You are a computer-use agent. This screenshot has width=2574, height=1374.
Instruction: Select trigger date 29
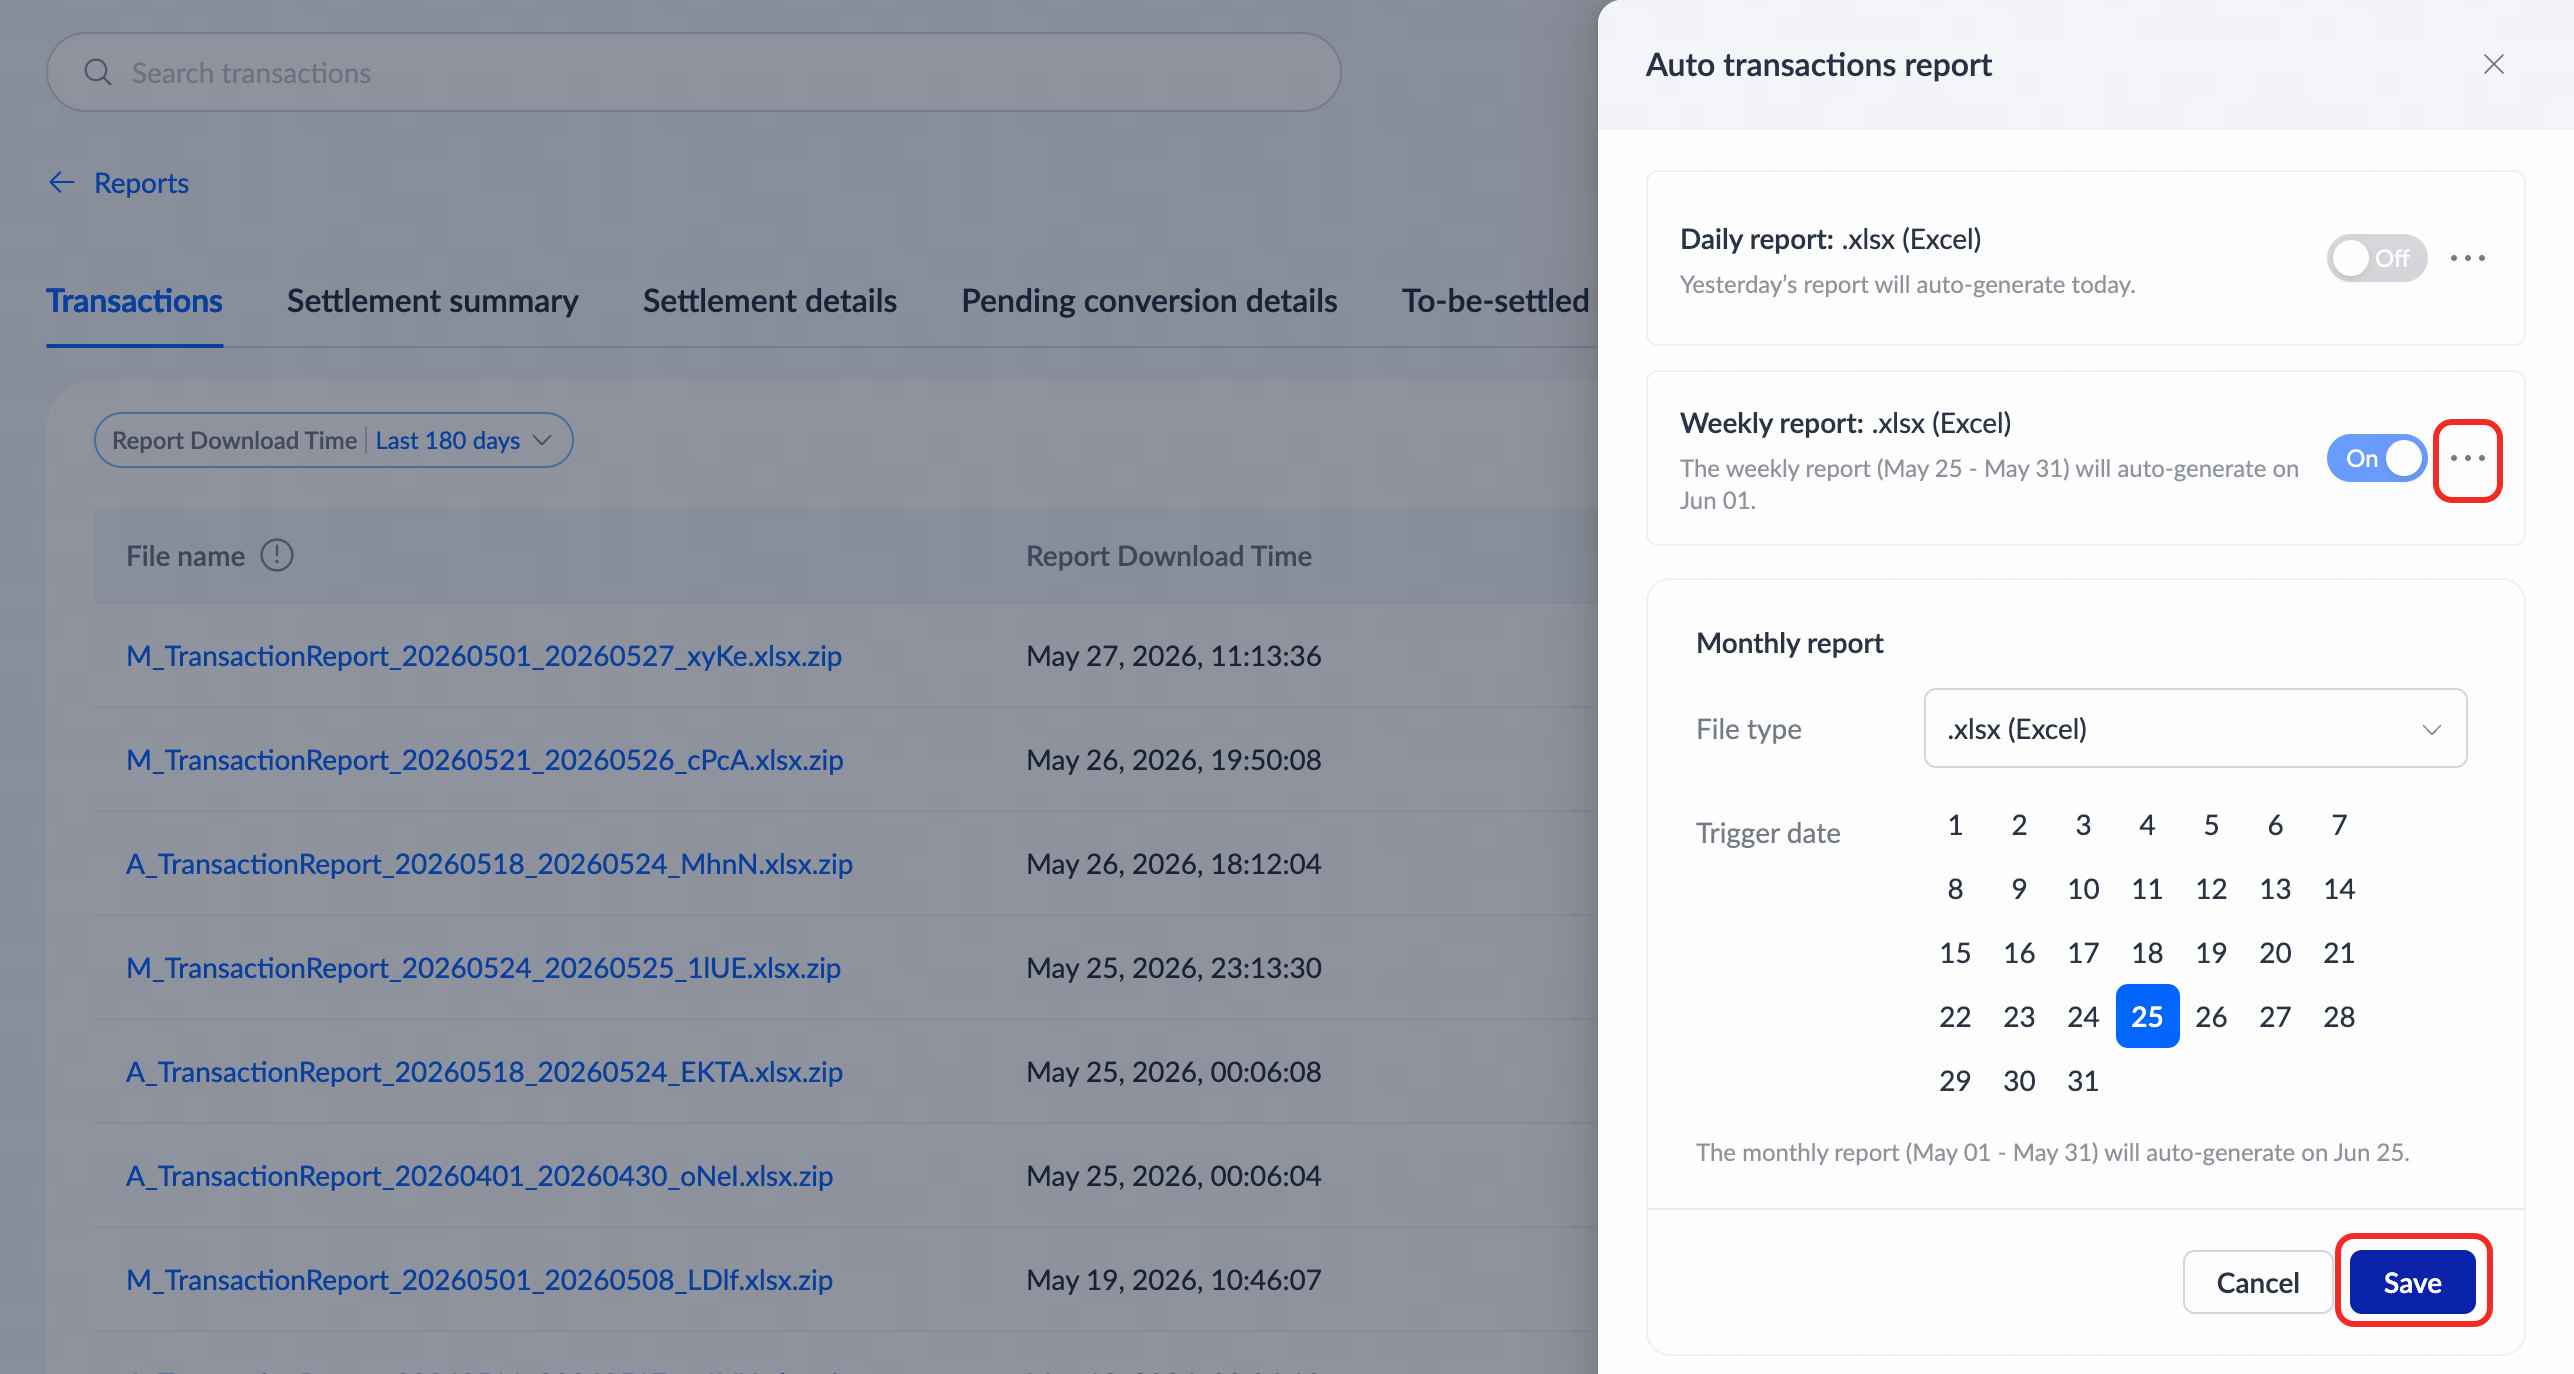[1954, 1081]
